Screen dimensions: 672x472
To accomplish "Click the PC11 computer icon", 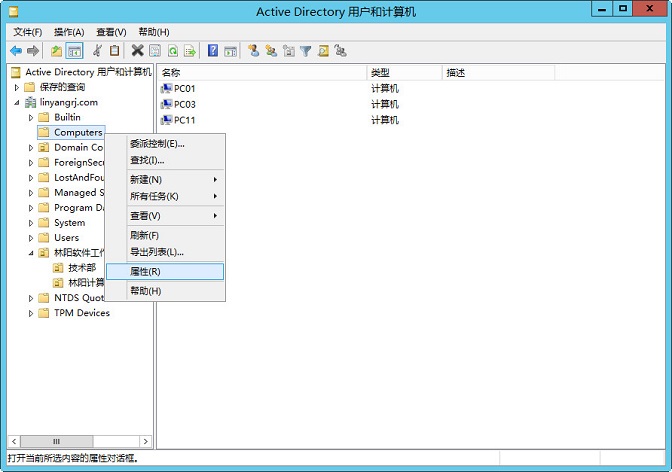I will 166,120.
